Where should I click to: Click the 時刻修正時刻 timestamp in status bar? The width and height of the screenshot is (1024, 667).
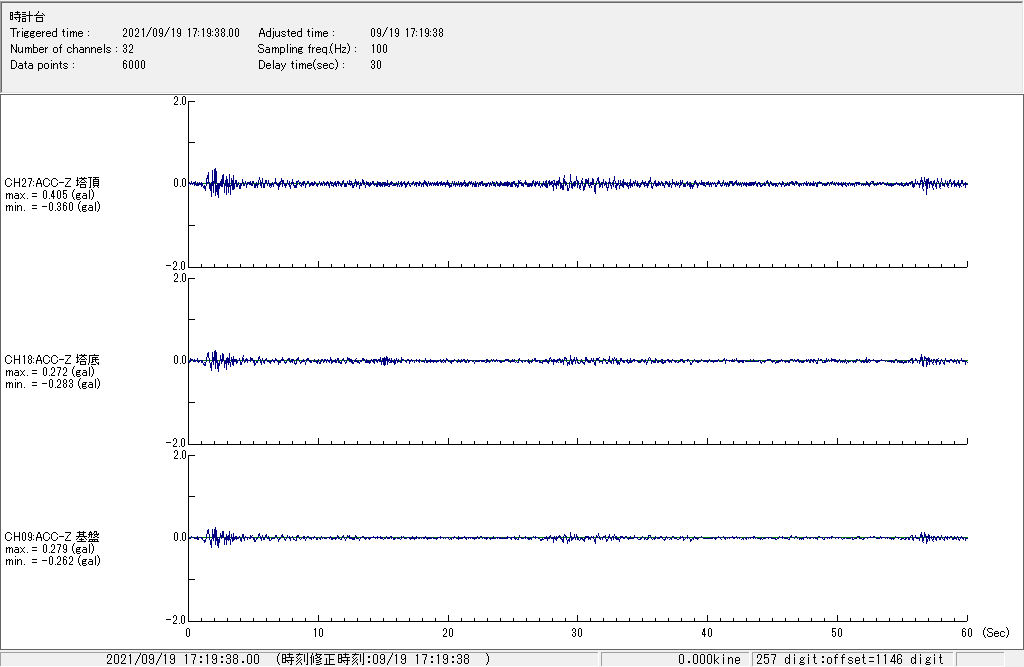[x=383, y=660]
